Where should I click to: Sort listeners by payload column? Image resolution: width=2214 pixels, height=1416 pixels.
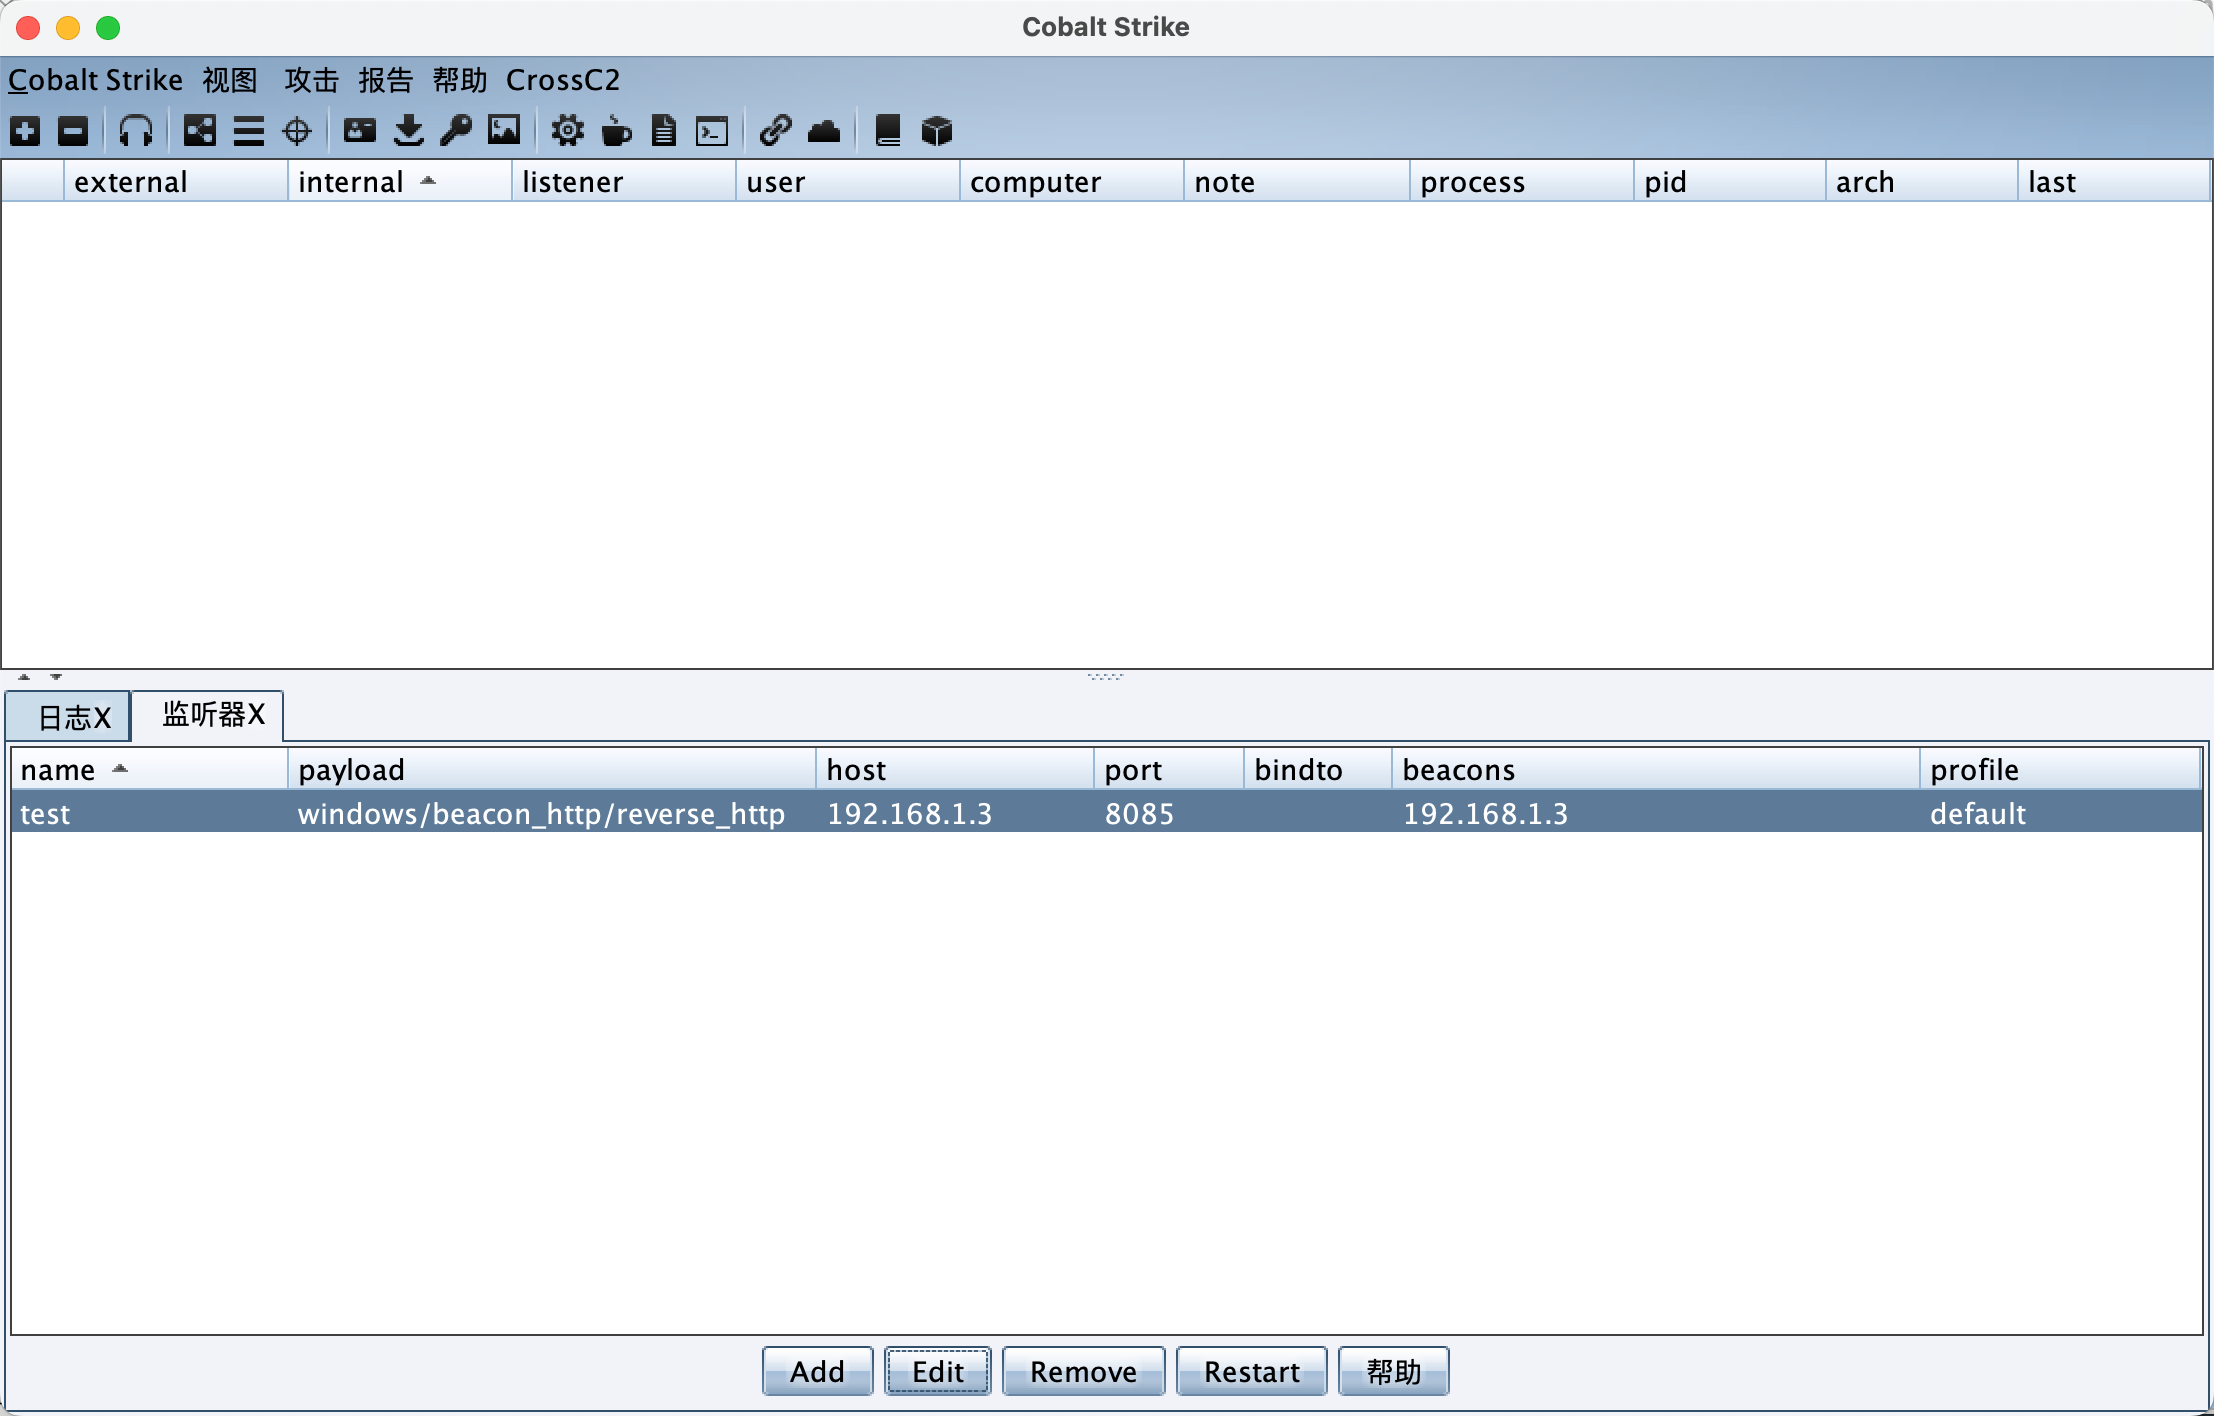click(x=552, y=769)
